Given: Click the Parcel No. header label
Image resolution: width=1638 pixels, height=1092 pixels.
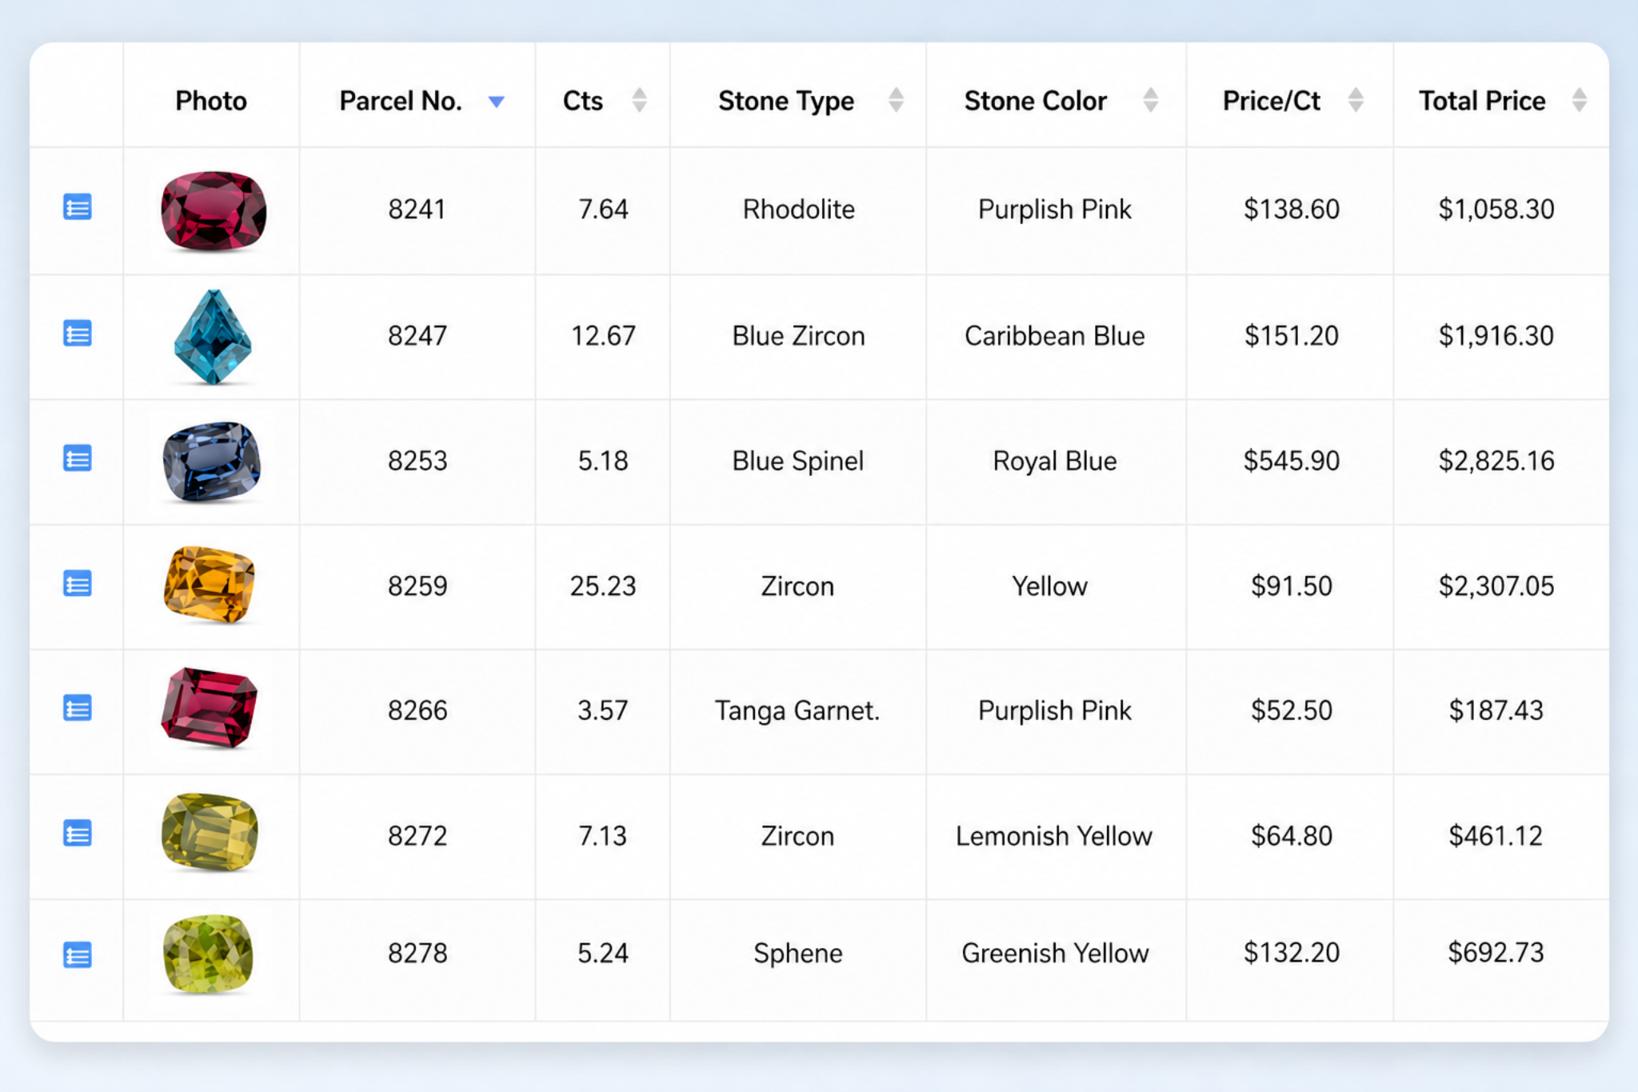Looking at the screenshot, I should coord(399,100).
